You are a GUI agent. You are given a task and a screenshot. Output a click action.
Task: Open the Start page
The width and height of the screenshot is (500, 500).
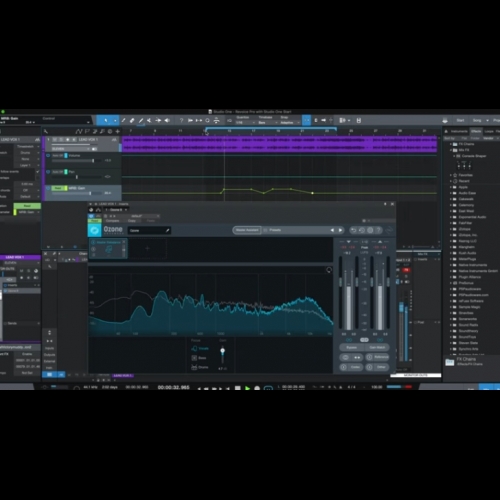[460, 120]
